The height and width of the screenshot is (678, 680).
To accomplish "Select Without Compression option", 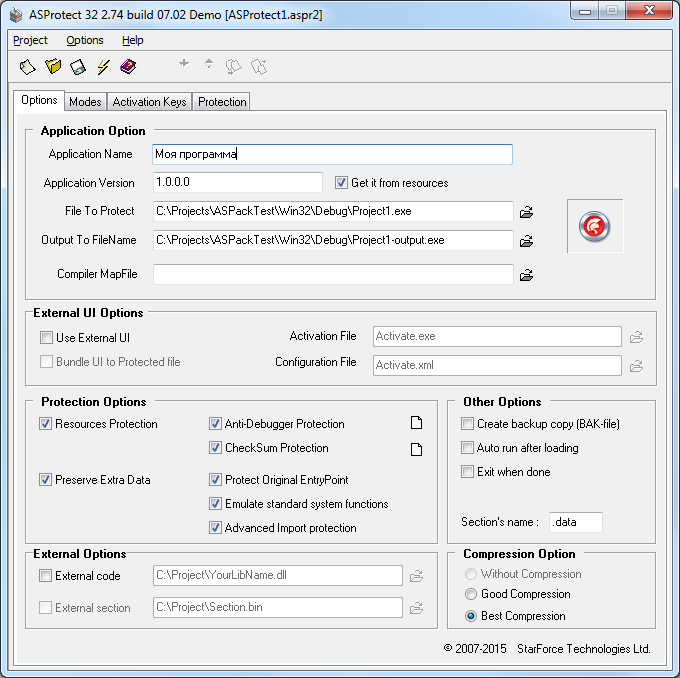I will pyautogui.click(x=471, y=574).
